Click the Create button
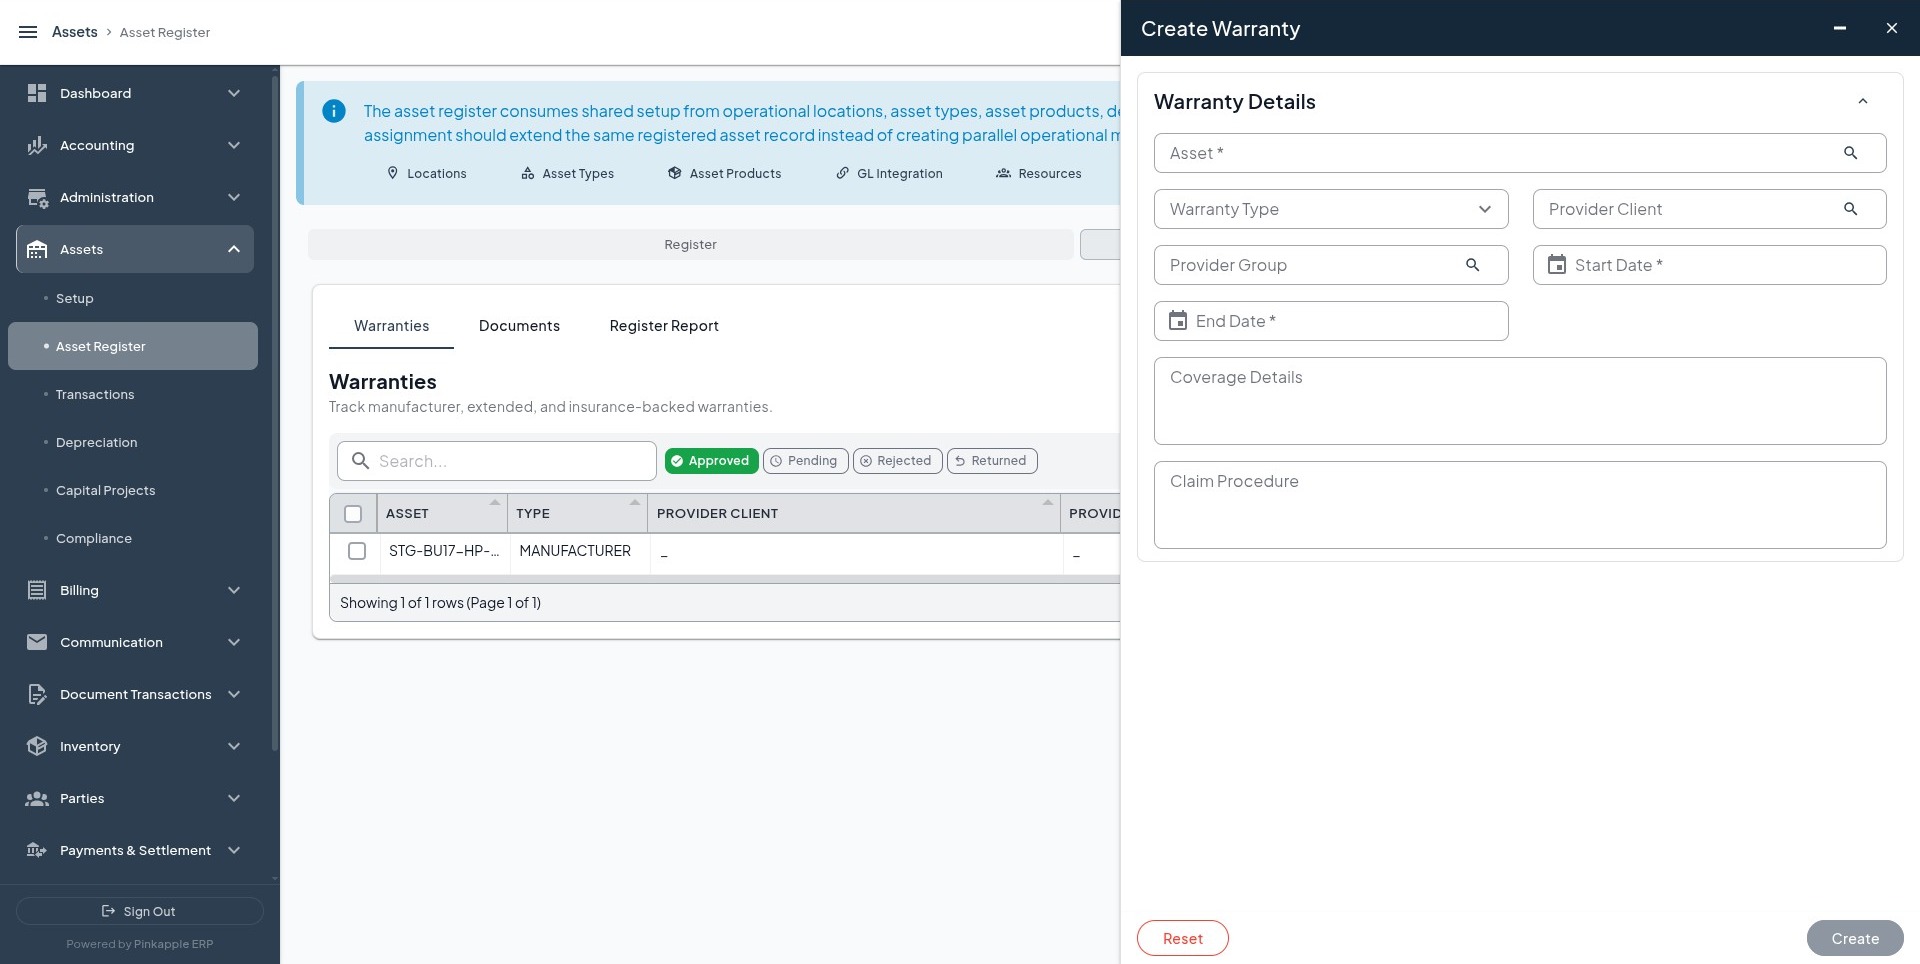This screenshot has height=964, width=1920. click(1854, 938)
